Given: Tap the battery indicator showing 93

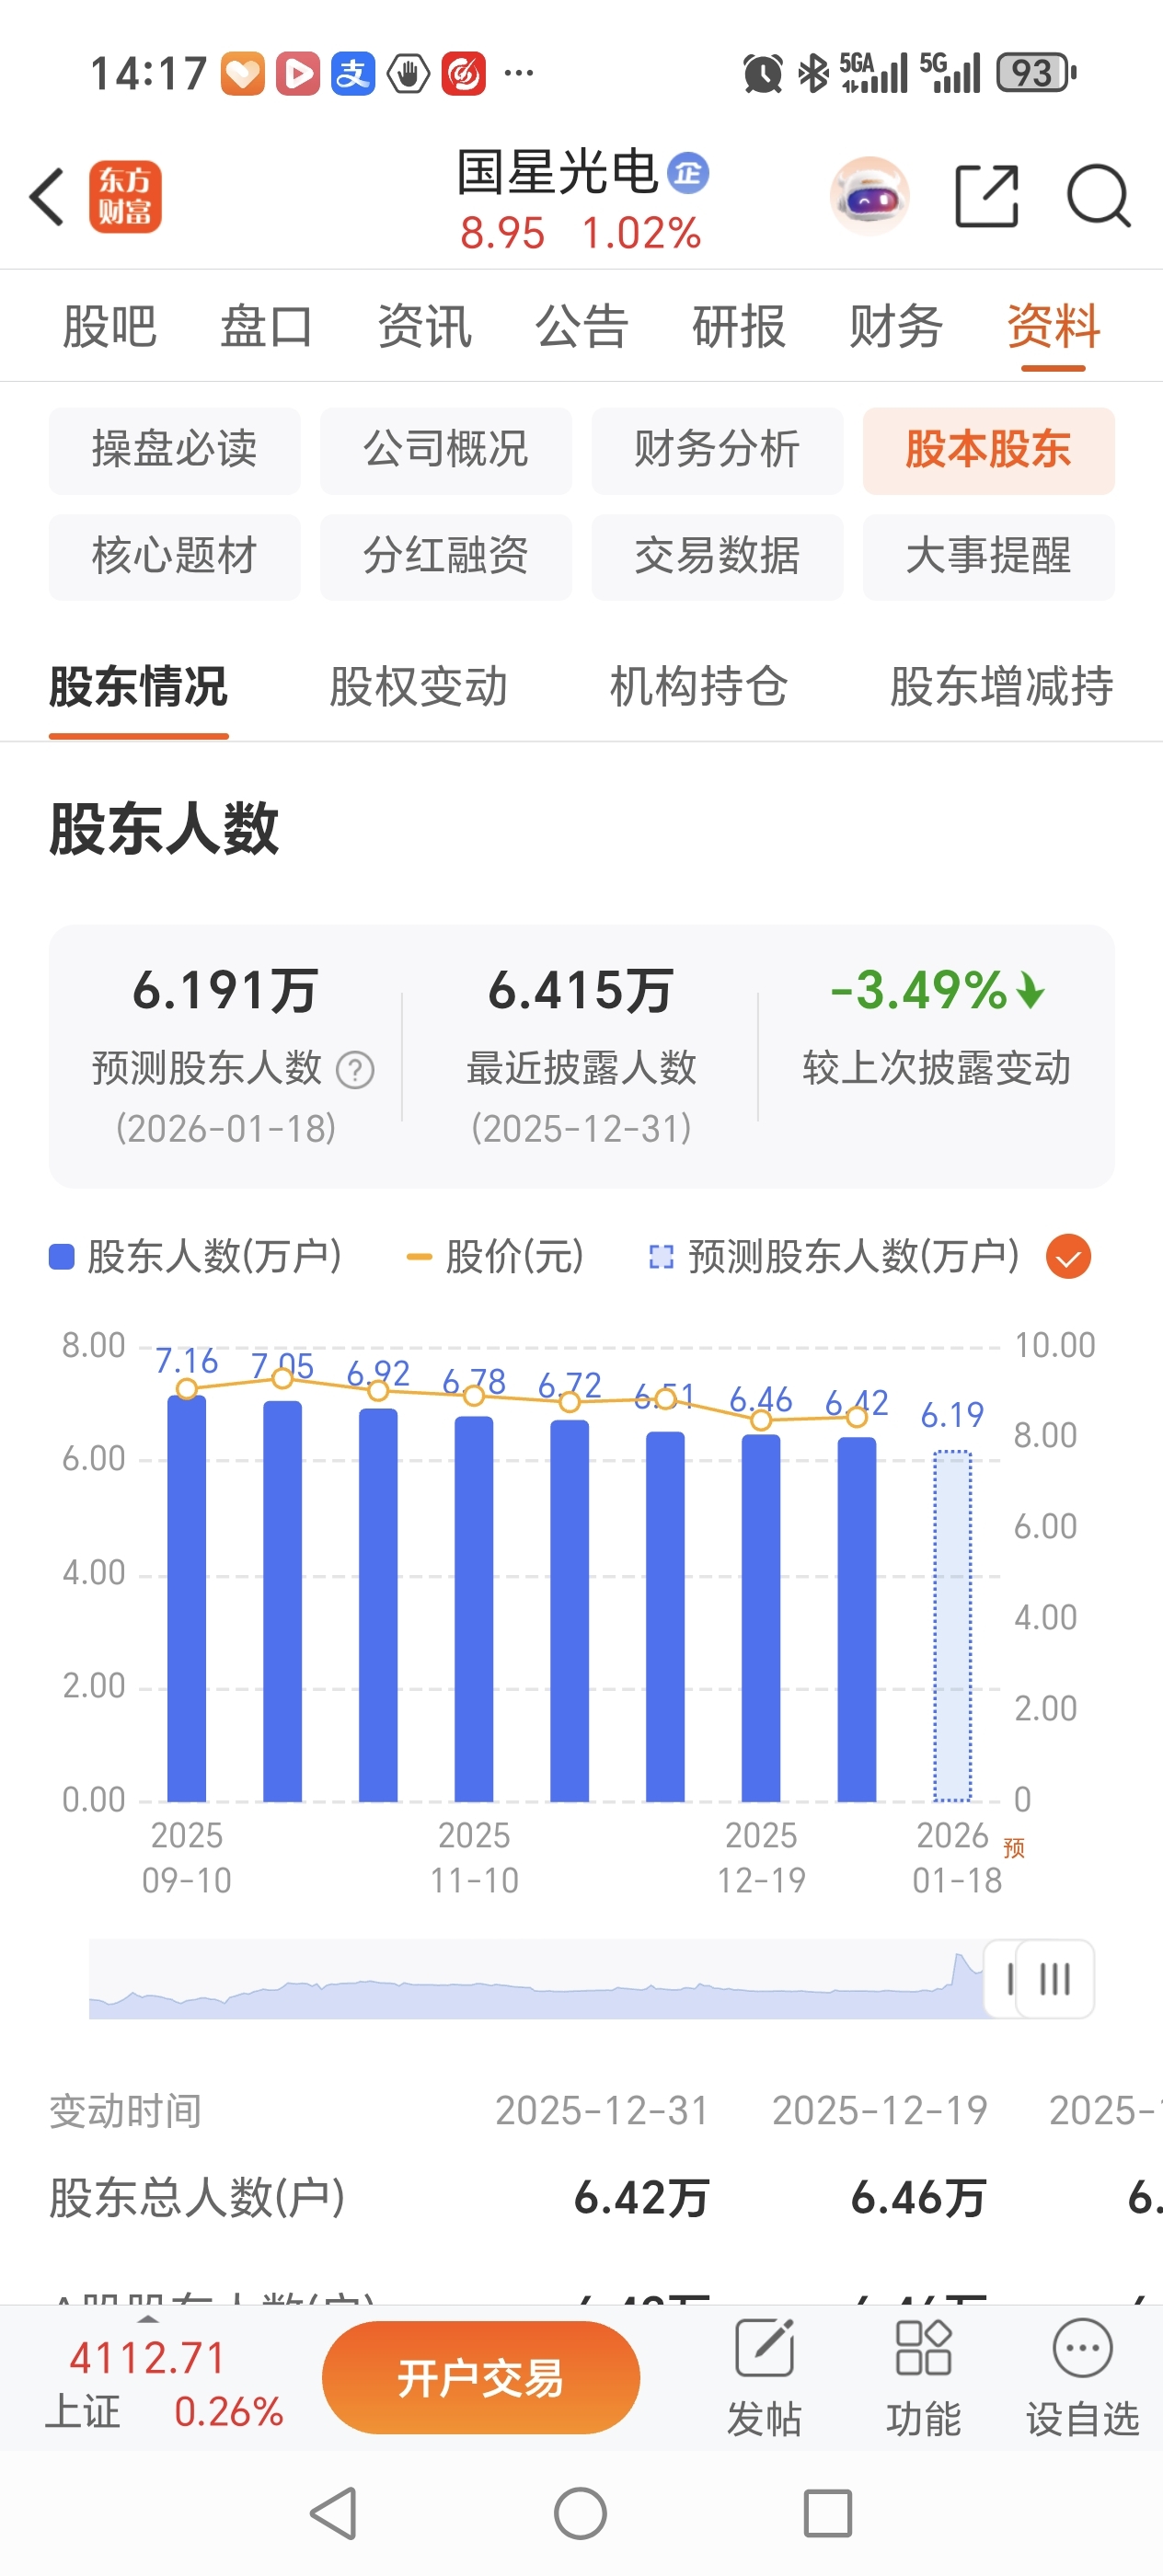Looking at the screenshot, I should (x=1036, y=73).
